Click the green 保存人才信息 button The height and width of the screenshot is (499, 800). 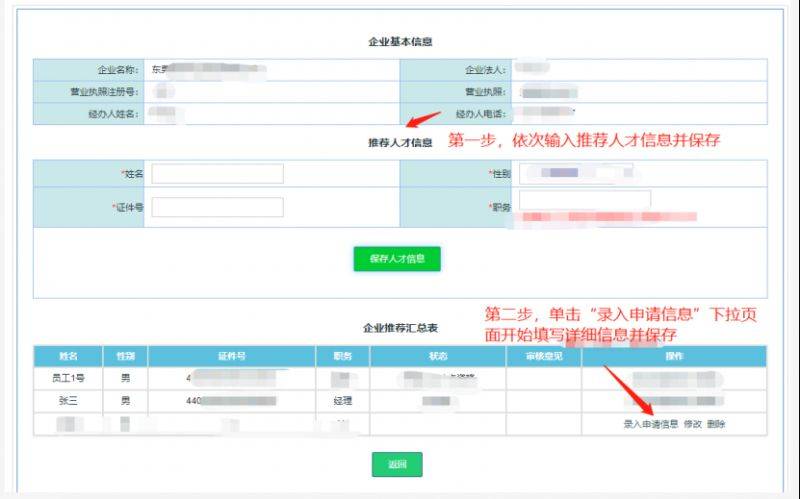[x=397, y=259]
